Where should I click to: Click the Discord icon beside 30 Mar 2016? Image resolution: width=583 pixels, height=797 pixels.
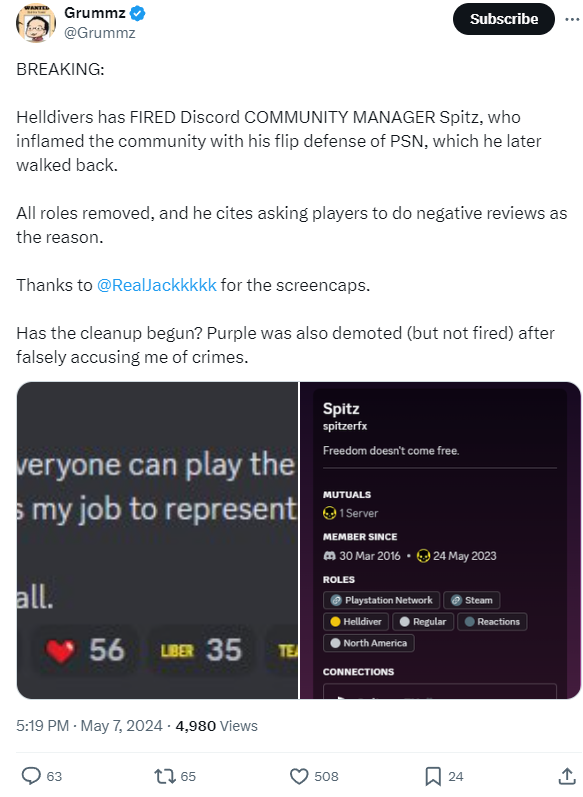(x=329, y=556)
